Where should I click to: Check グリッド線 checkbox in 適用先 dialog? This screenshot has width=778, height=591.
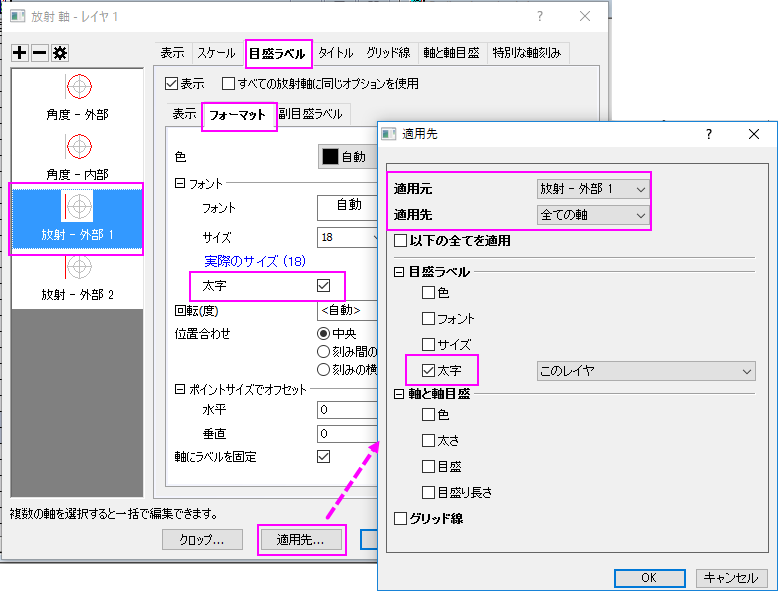[400, 519]
